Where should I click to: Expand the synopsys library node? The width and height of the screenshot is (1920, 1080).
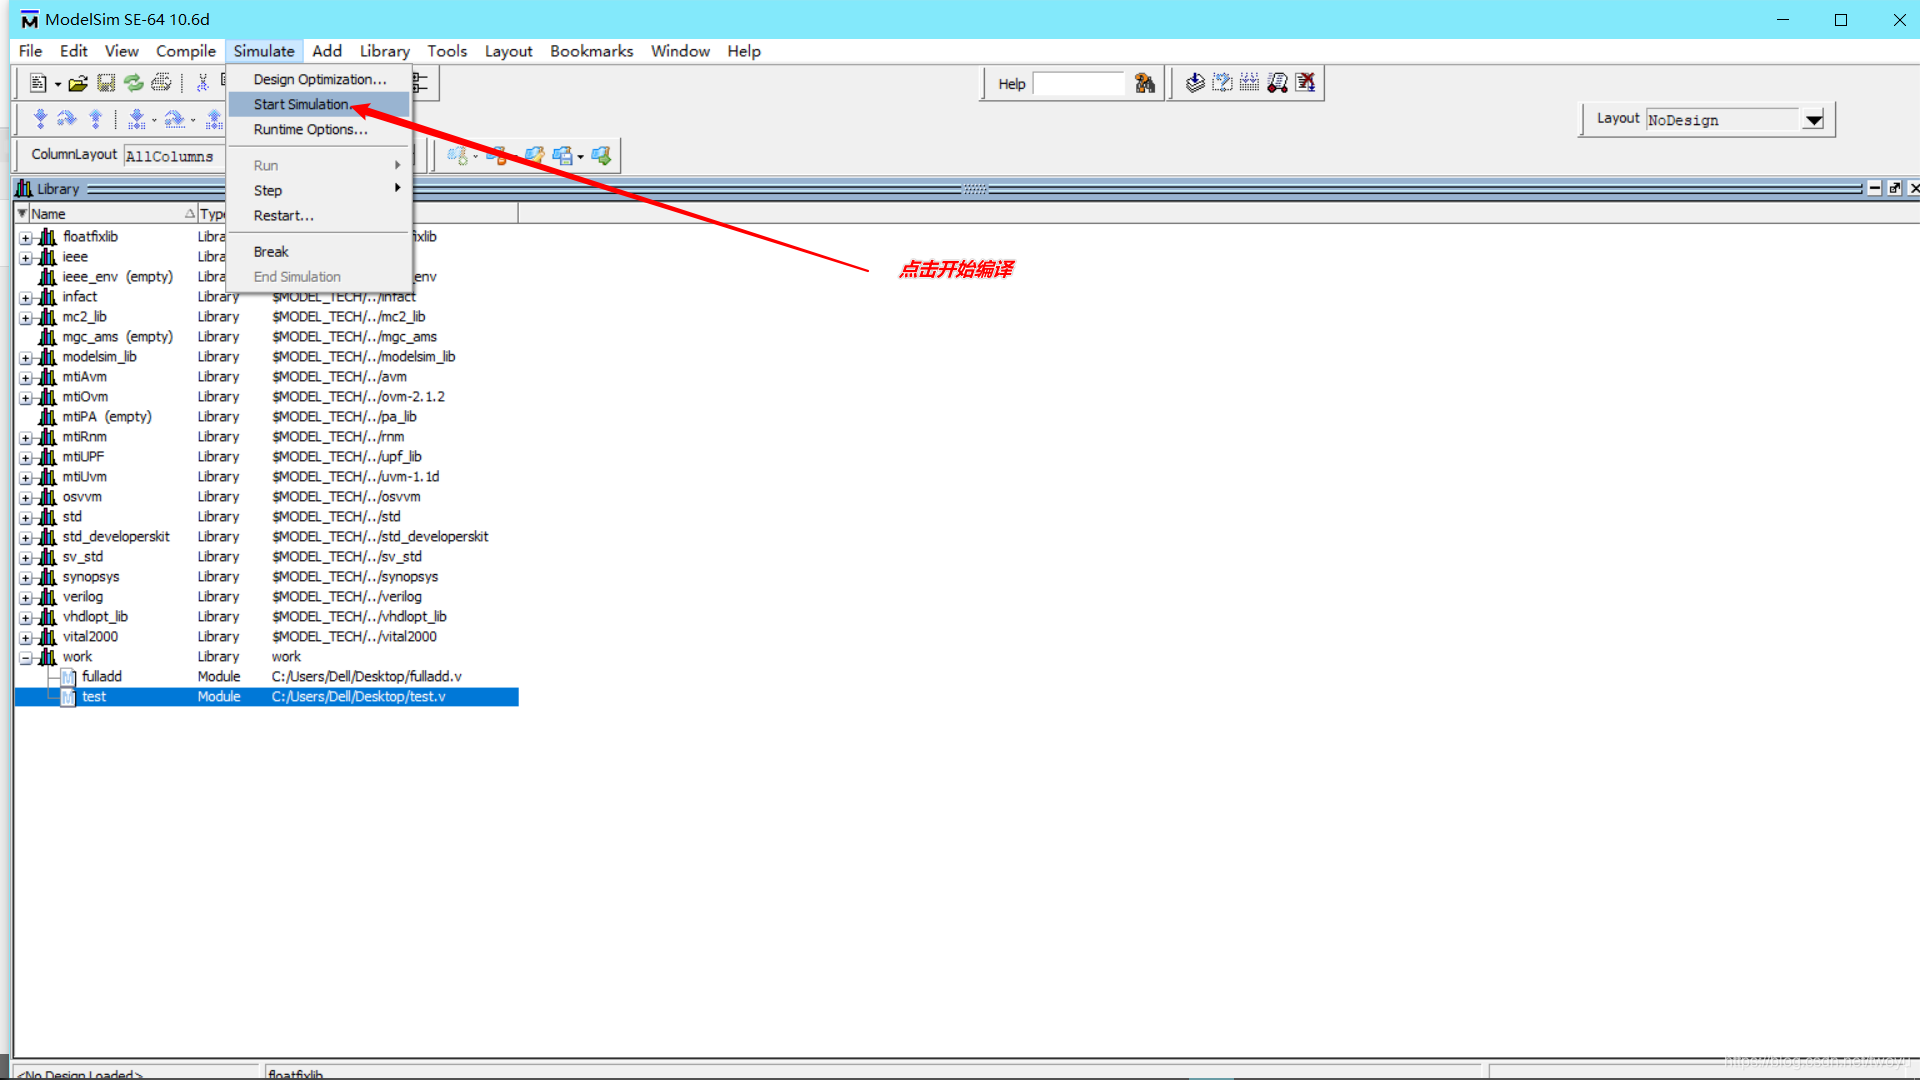click(x=26, y=578)
